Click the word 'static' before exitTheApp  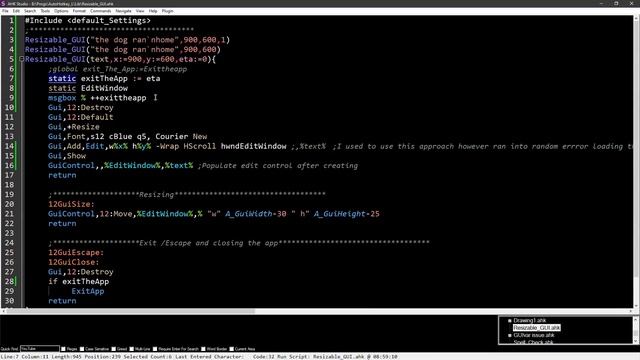click(x=62, y=78)
